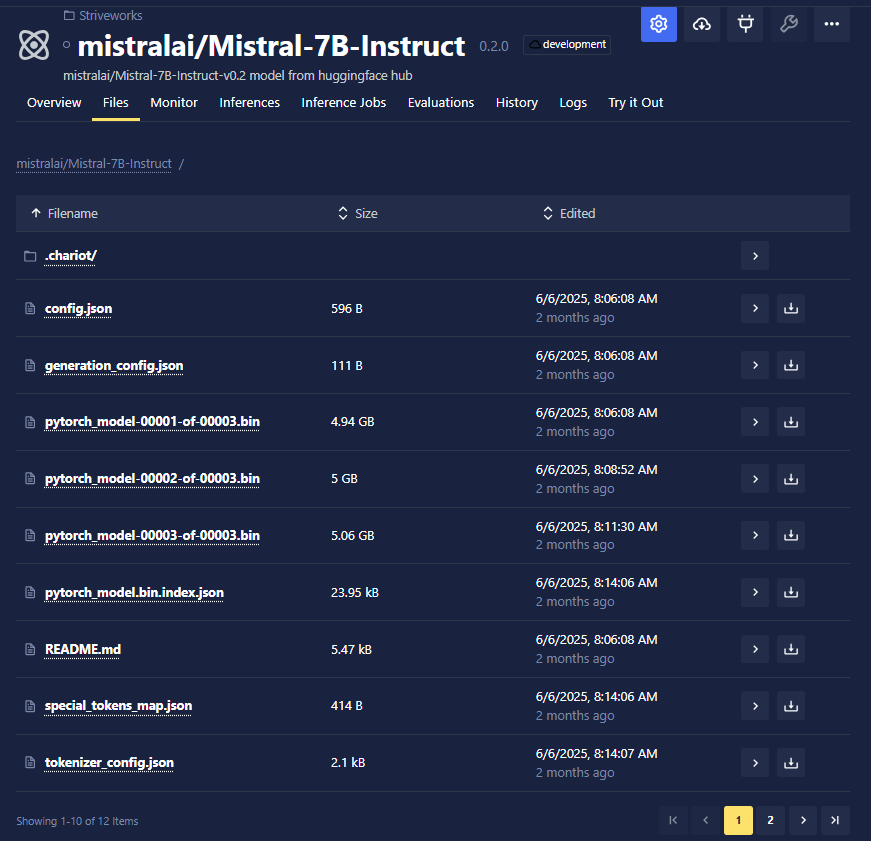Sort the table by Filename
Screen dimensions: 871x841
(64, 213)
